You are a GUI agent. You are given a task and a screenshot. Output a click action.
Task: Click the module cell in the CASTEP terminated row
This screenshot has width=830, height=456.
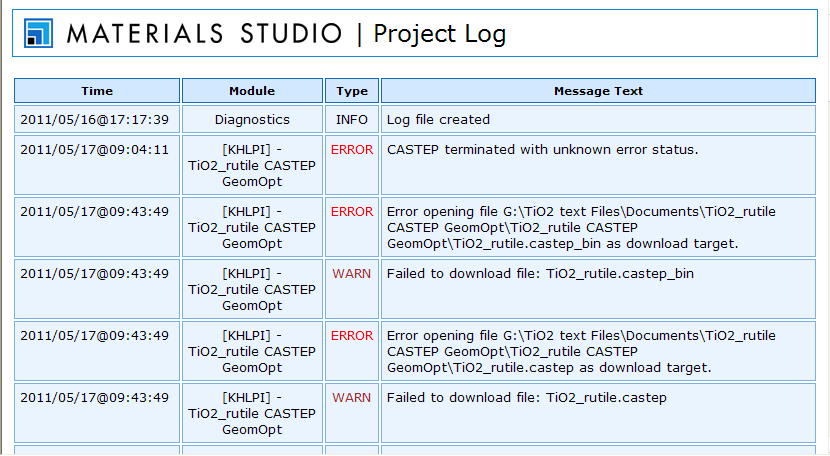[x=252, y=166]
